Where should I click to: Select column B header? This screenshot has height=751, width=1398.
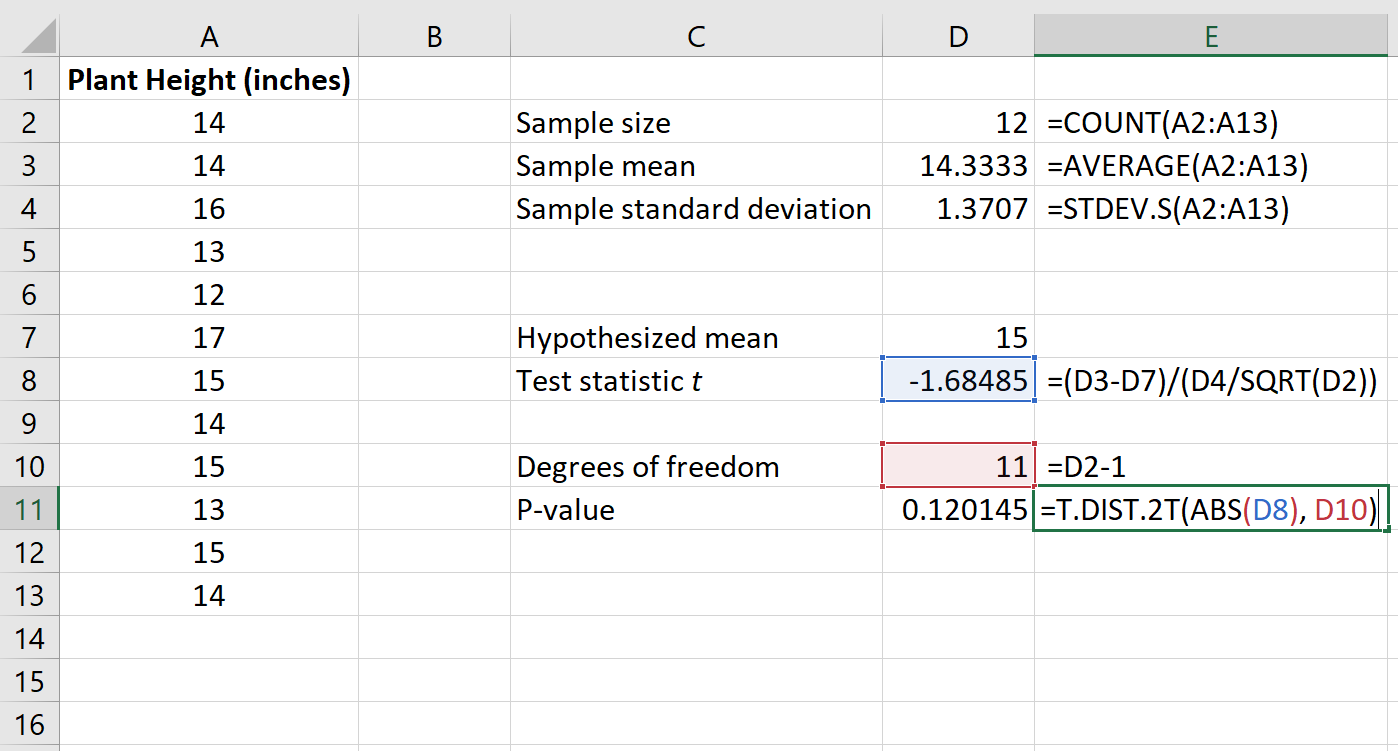[434, 37]
